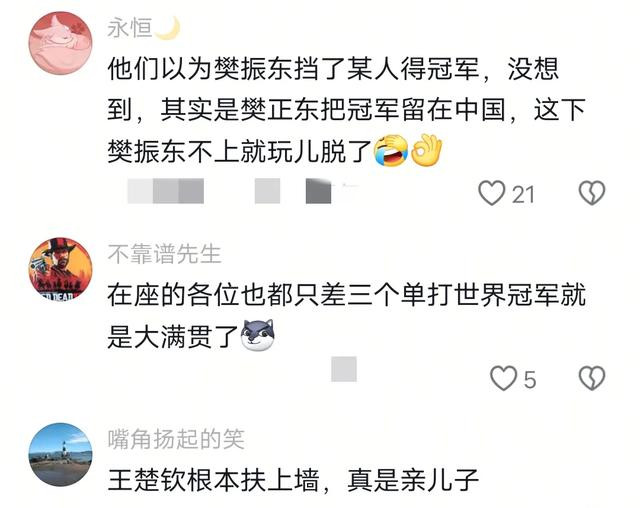Image resolution: width=640 pixels, height=508 pixels.
Task: Click the like count 5
Action: 529,380
